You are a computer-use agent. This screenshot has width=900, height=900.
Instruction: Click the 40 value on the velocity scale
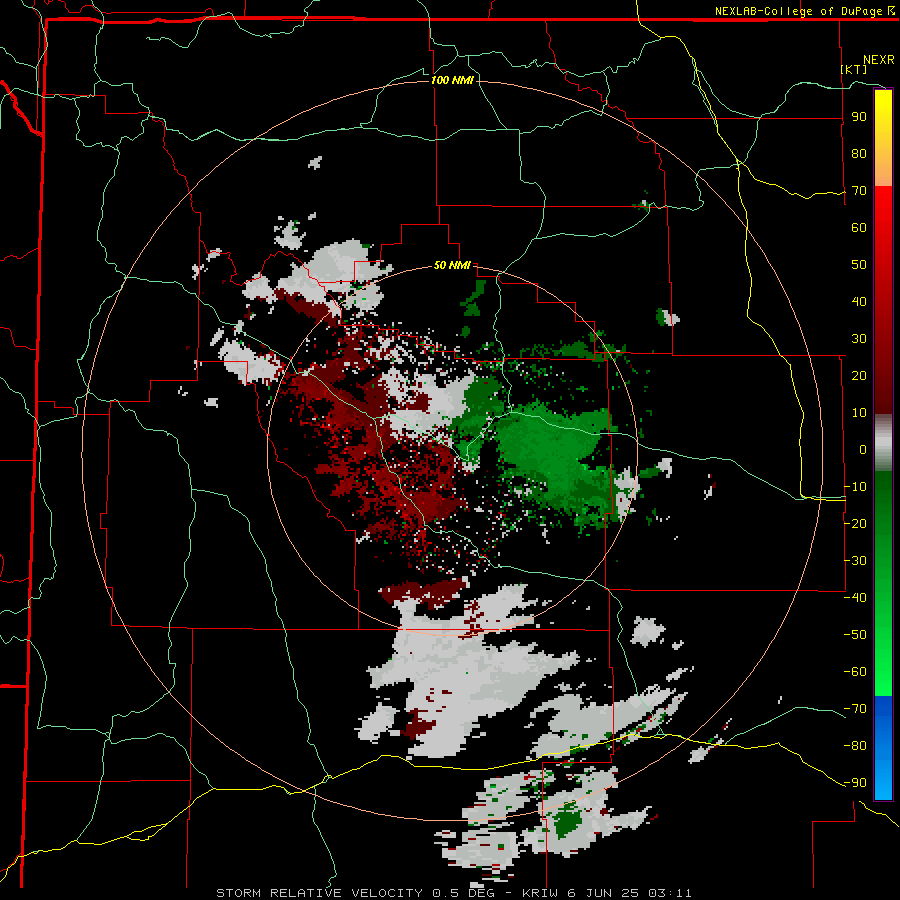point(859,301)
